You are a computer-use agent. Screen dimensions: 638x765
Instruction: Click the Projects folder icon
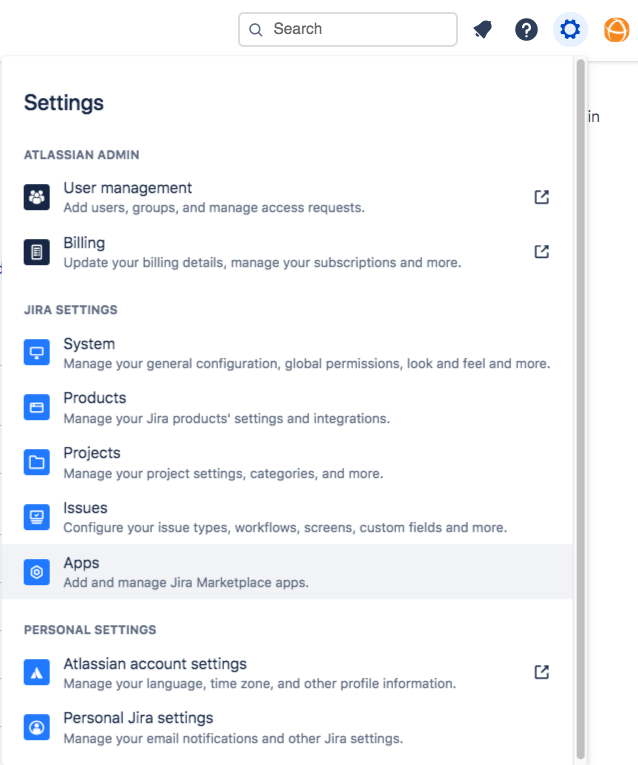point(37,462)
